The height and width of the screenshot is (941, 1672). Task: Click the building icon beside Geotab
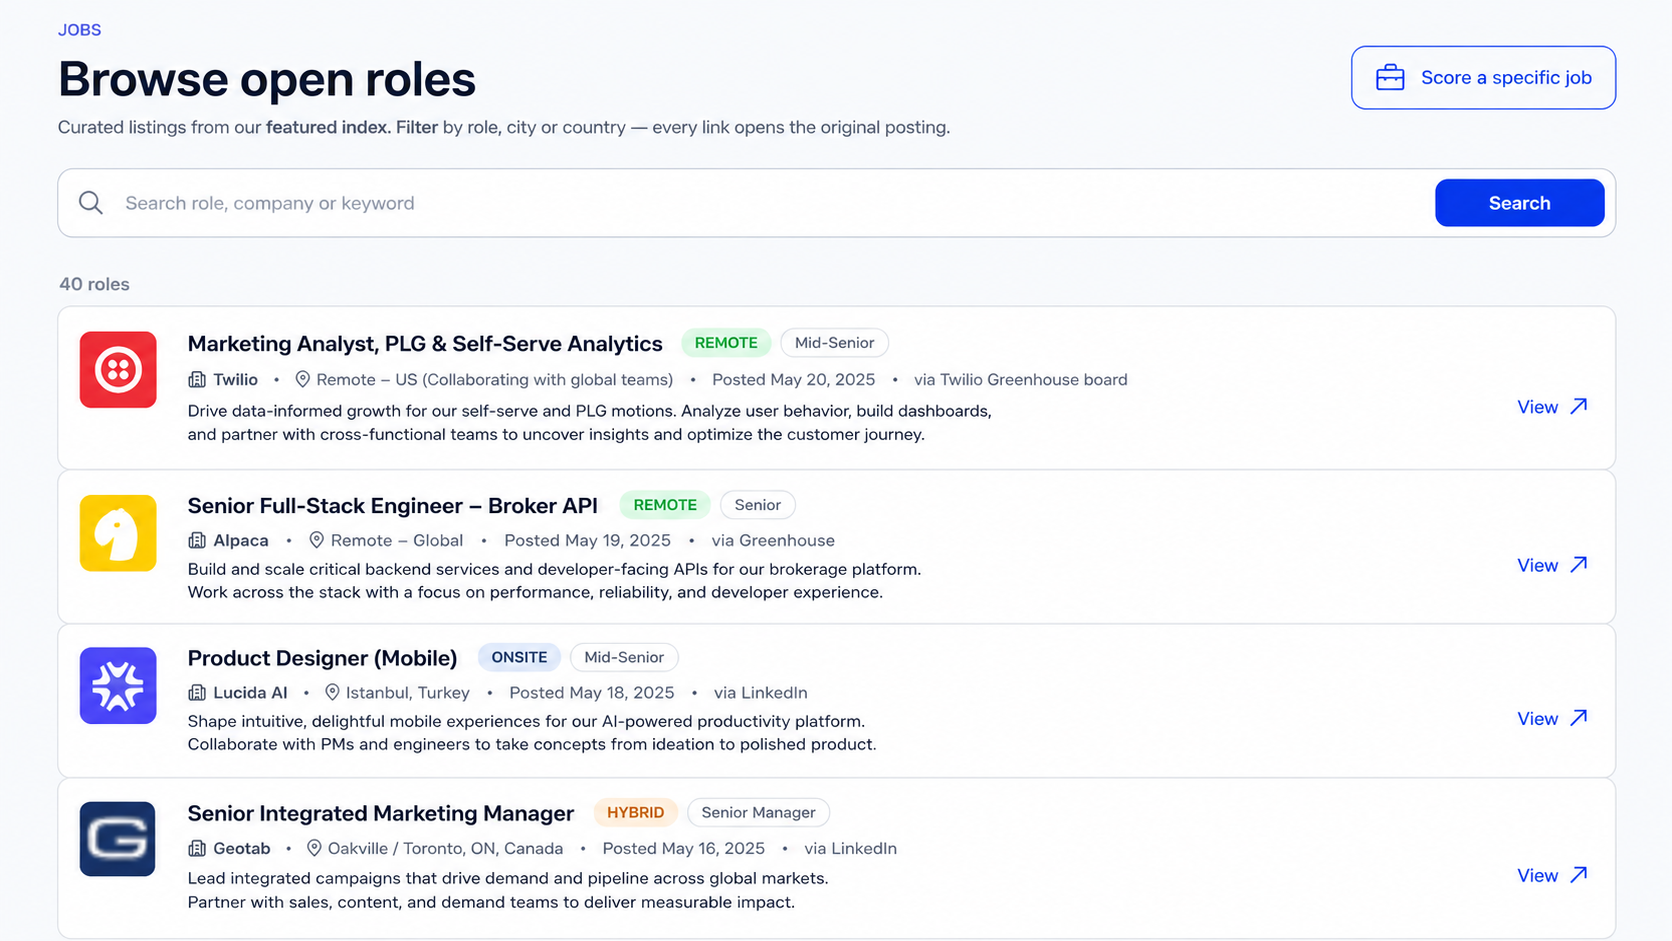197,849
